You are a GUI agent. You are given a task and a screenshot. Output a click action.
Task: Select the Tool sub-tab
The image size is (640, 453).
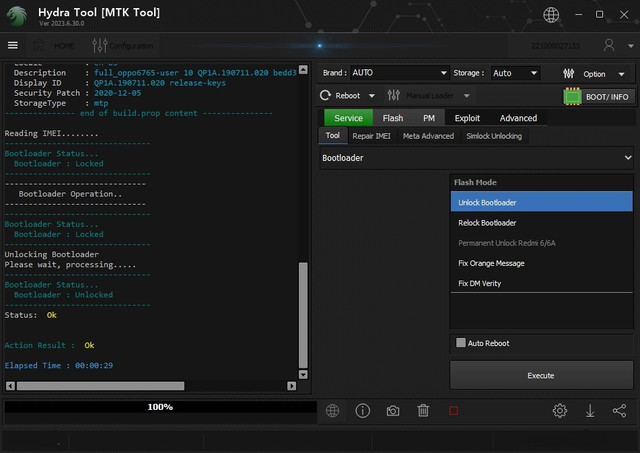tap(333, 136)
